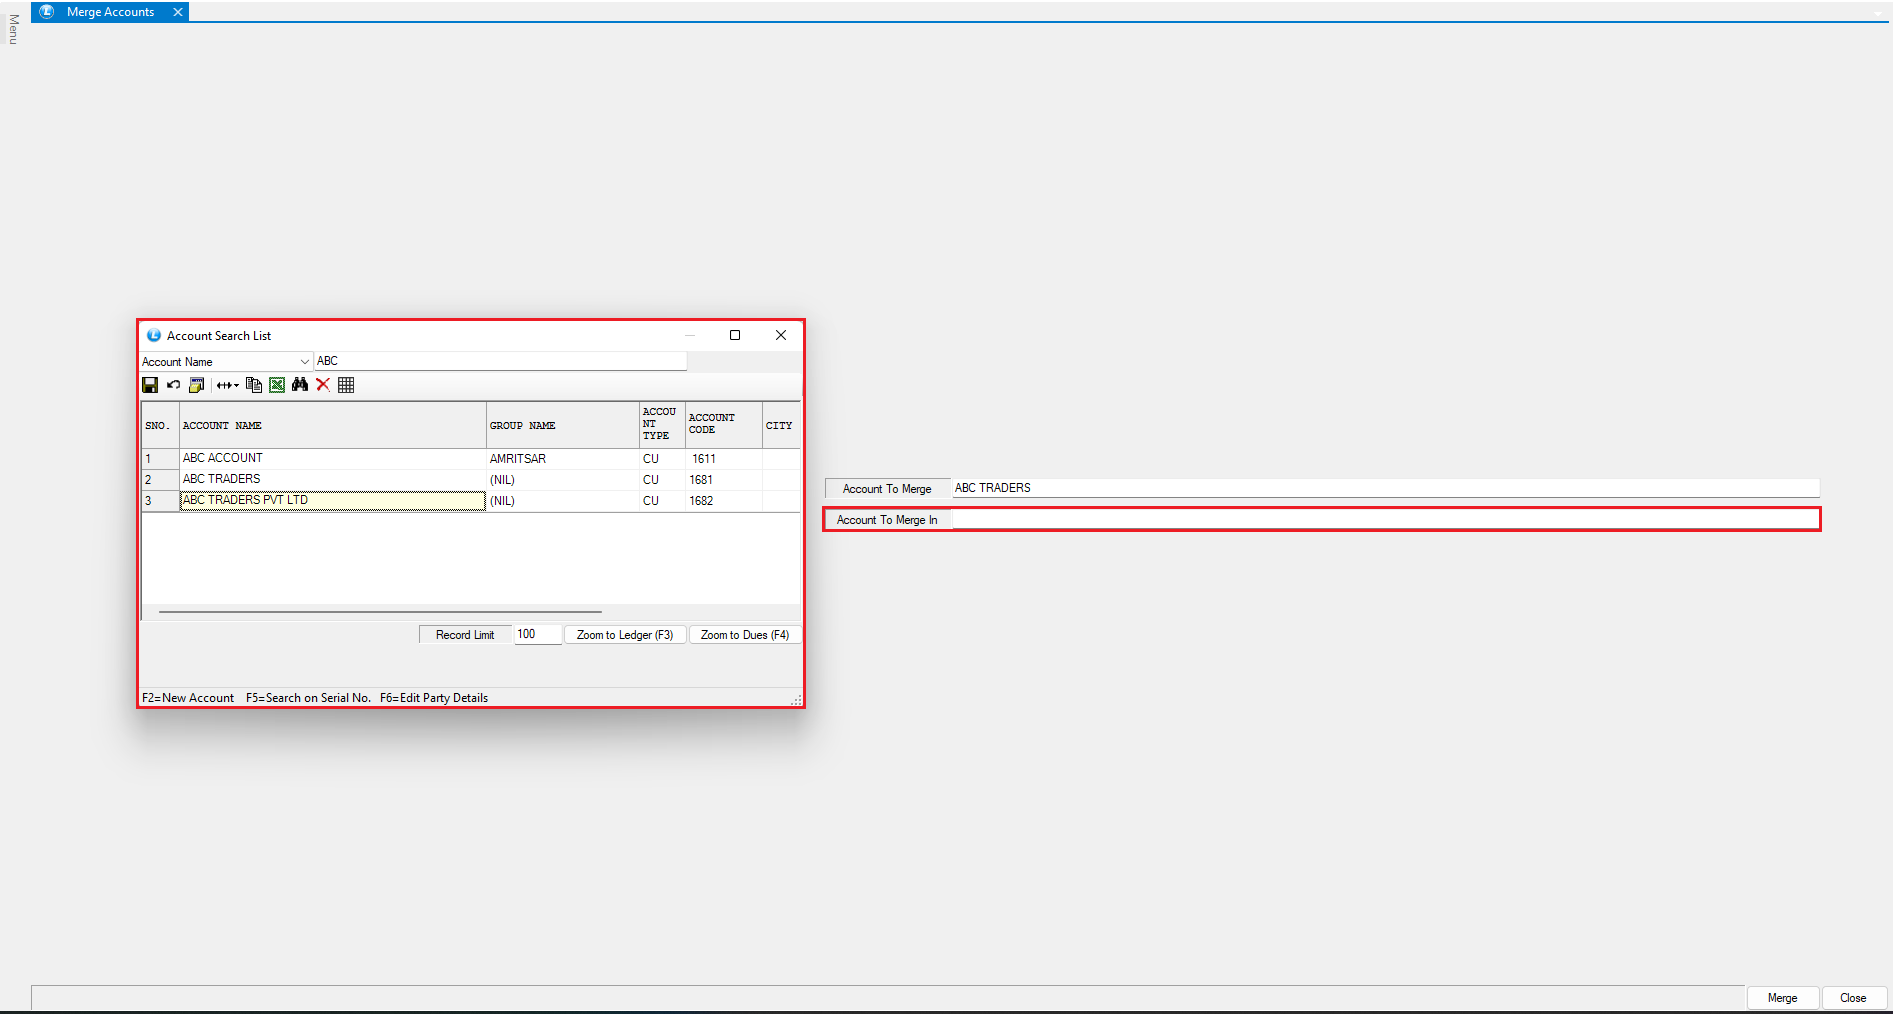Click the save floppy disk icon
This screenshot has width=1893, height=1014.
pos(150,385)
